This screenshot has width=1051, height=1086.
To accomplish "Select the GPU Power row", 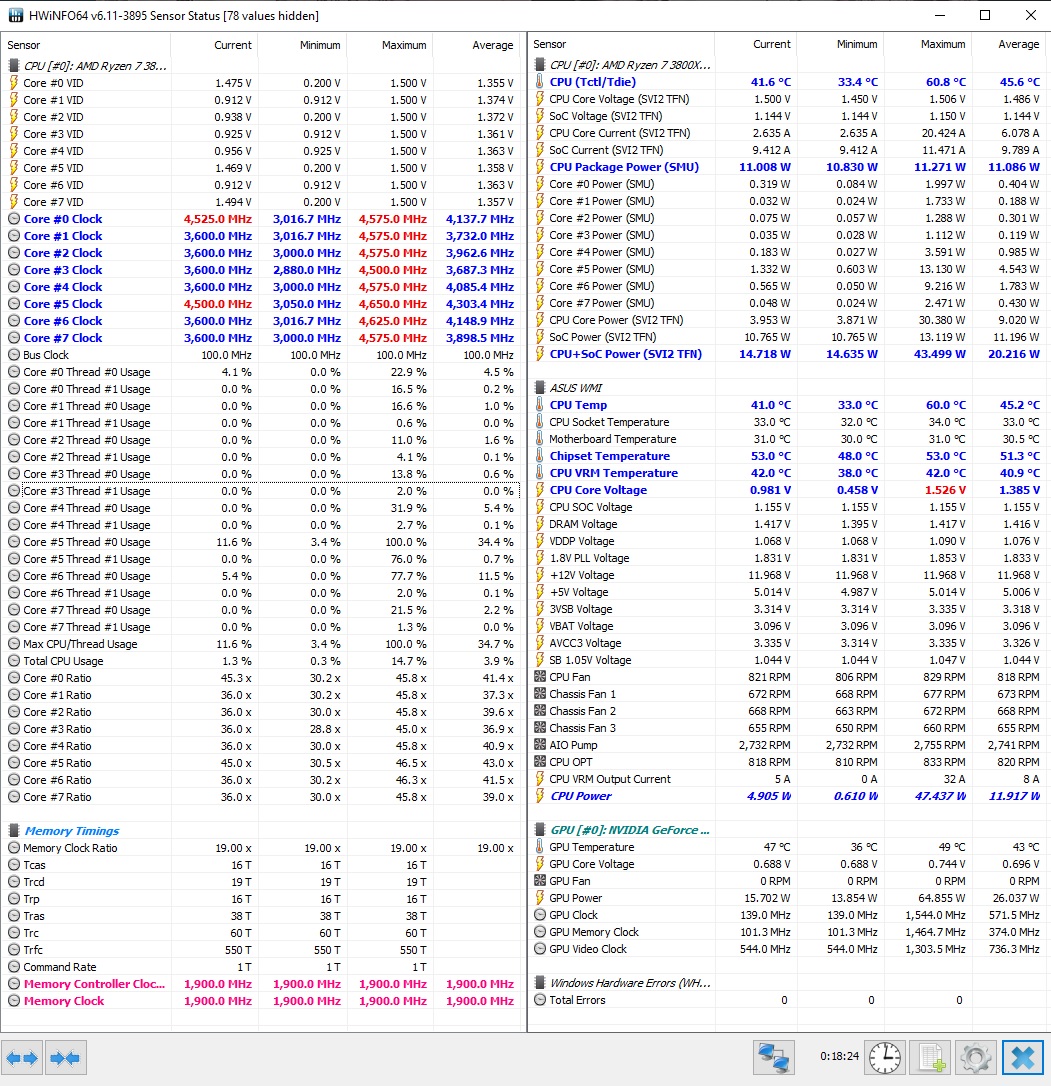I will (788, 898).
